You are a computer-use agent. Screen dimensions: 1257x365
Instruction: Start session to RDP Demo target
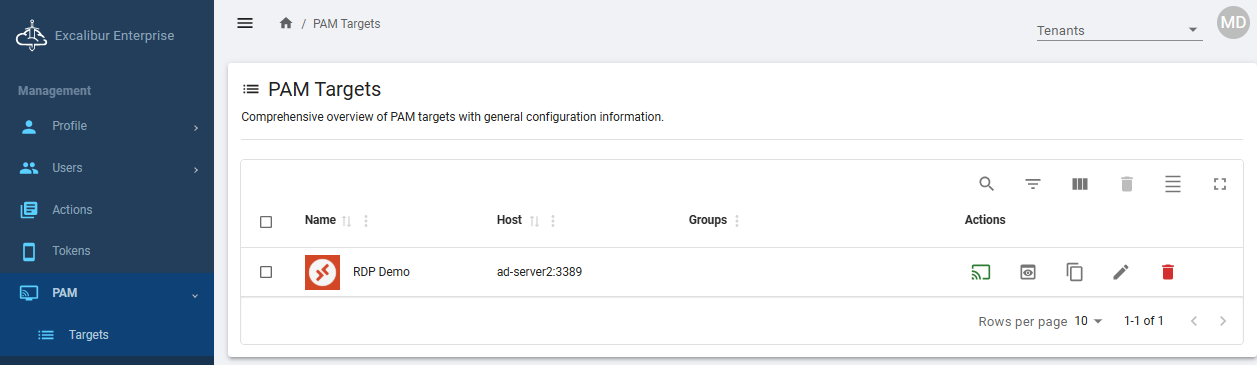tap(980, 272)
